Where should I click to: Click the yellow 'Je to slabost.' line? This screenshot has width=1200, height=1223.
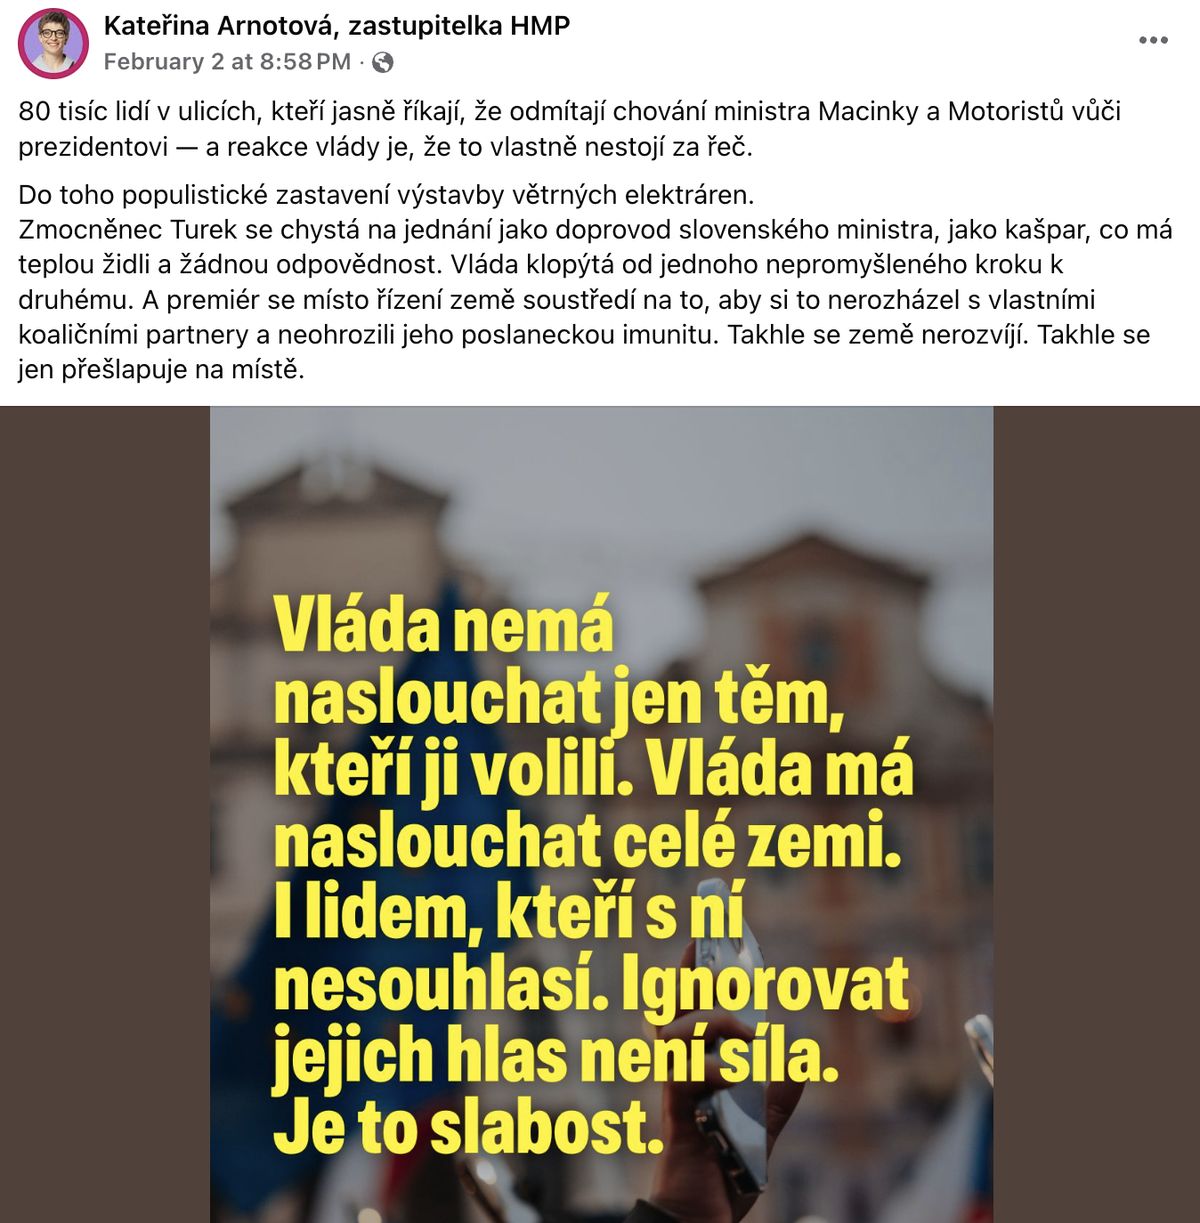pyautogui.click(x=469, y=1128)
